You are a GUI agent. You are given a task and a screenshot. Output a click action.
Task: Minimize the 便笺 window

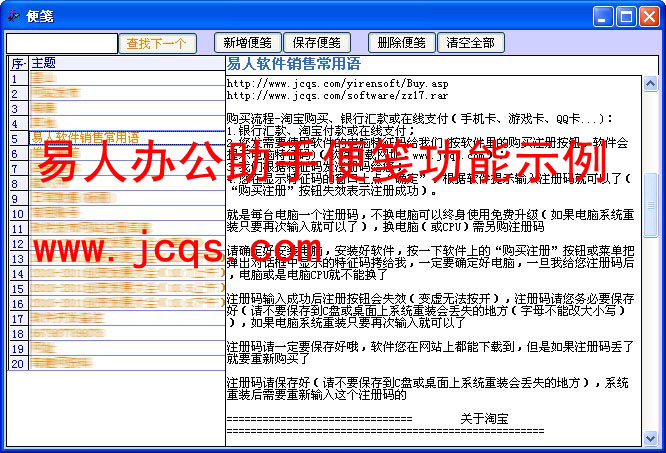point(602,17)
